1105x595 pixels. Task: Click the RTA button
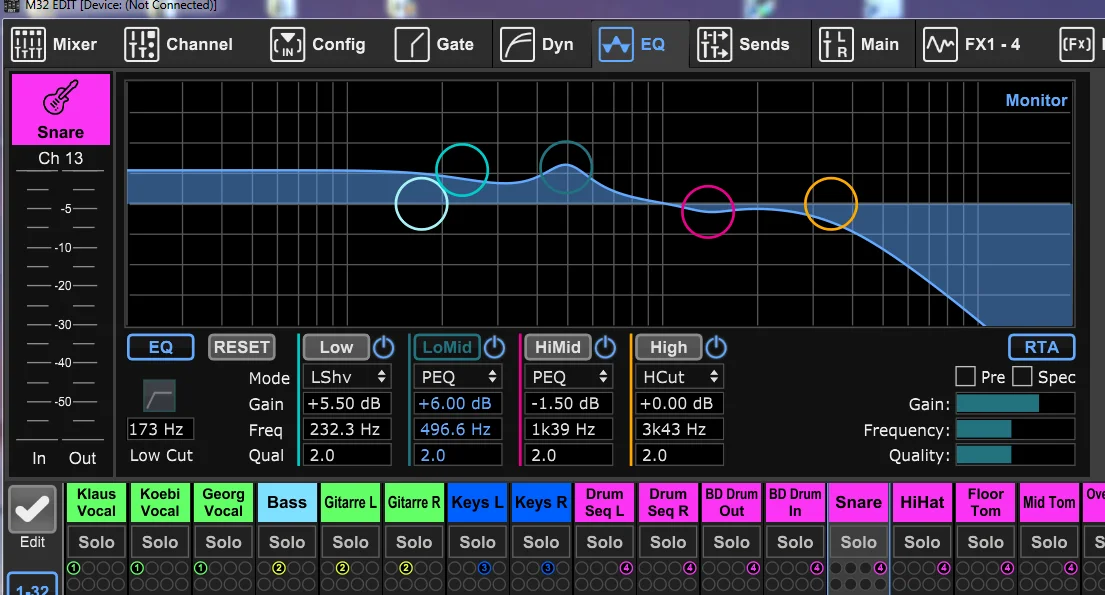(x=1042, y=347)
